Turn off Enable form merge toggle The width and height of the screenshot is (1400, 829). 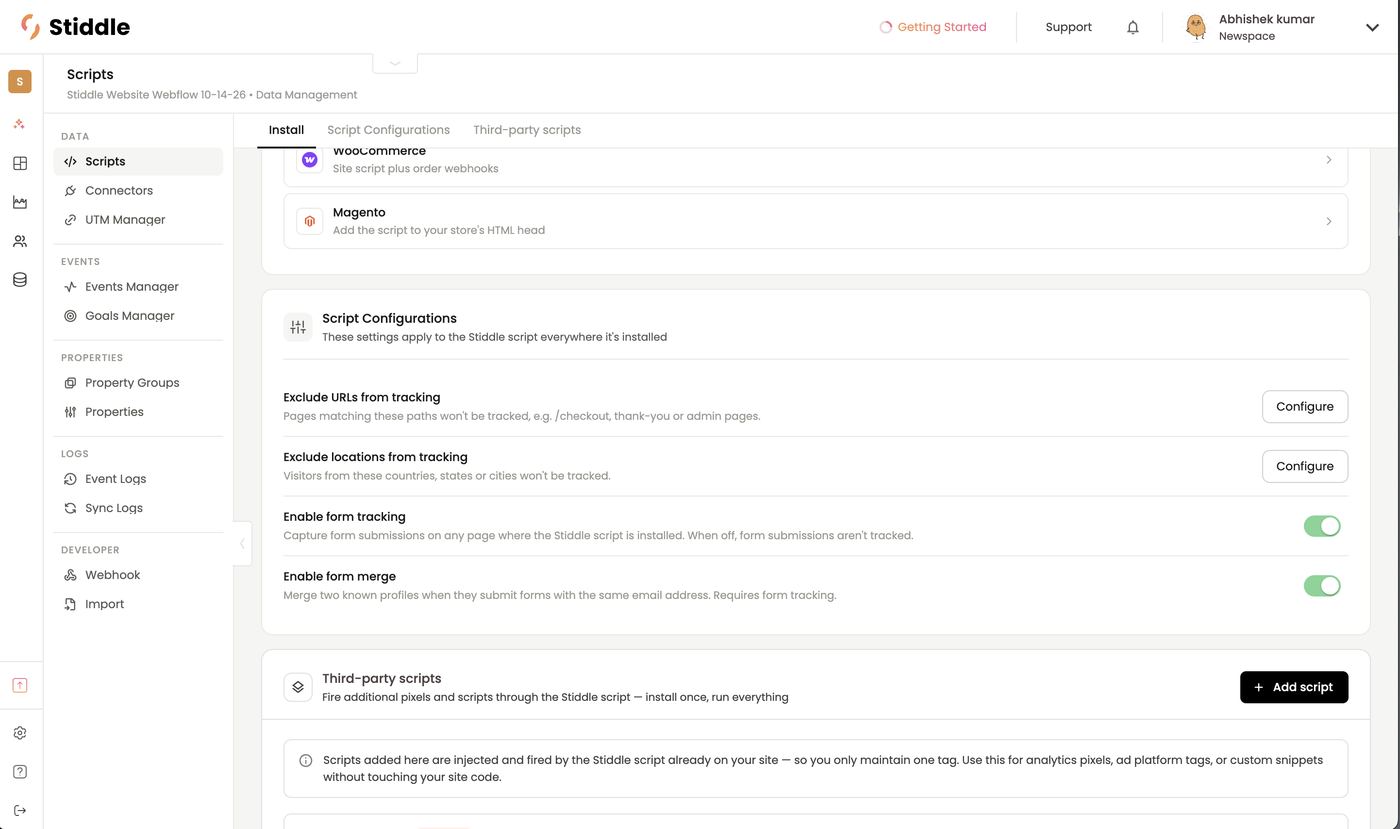[1322, 586]
